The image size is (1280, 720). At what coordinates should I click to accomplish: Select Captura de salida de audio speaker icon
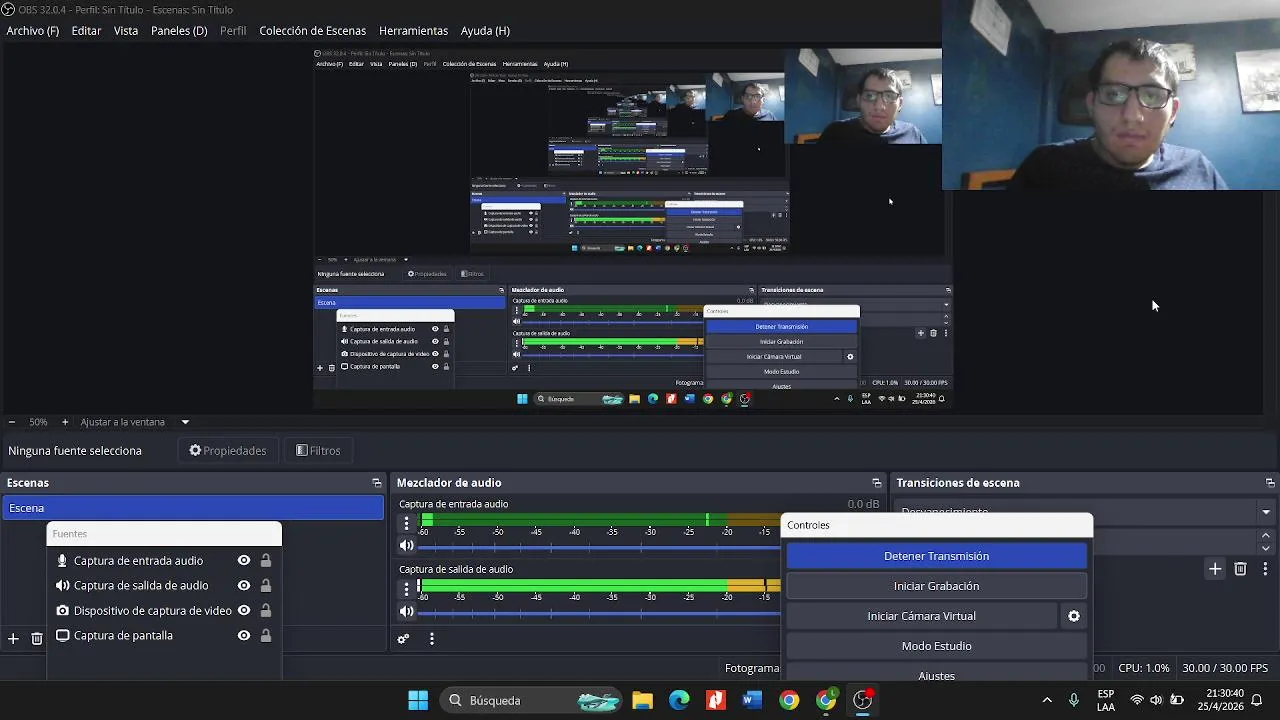(x=62, y=586)
